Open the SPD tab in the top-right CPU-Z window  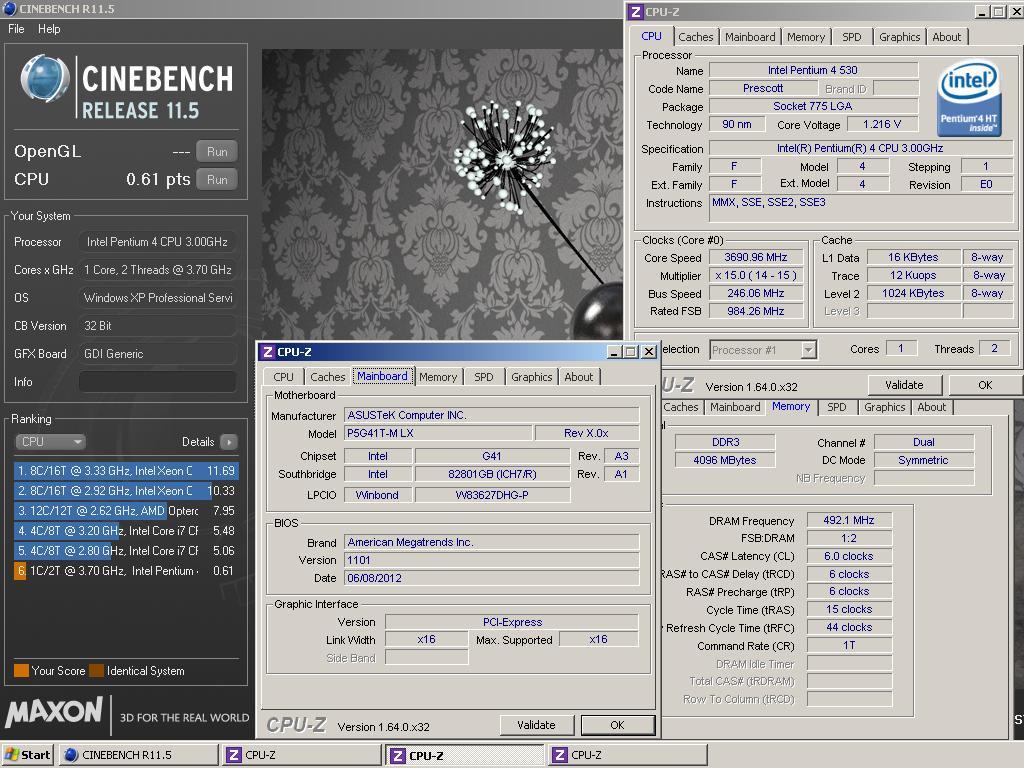coord(852,37)
